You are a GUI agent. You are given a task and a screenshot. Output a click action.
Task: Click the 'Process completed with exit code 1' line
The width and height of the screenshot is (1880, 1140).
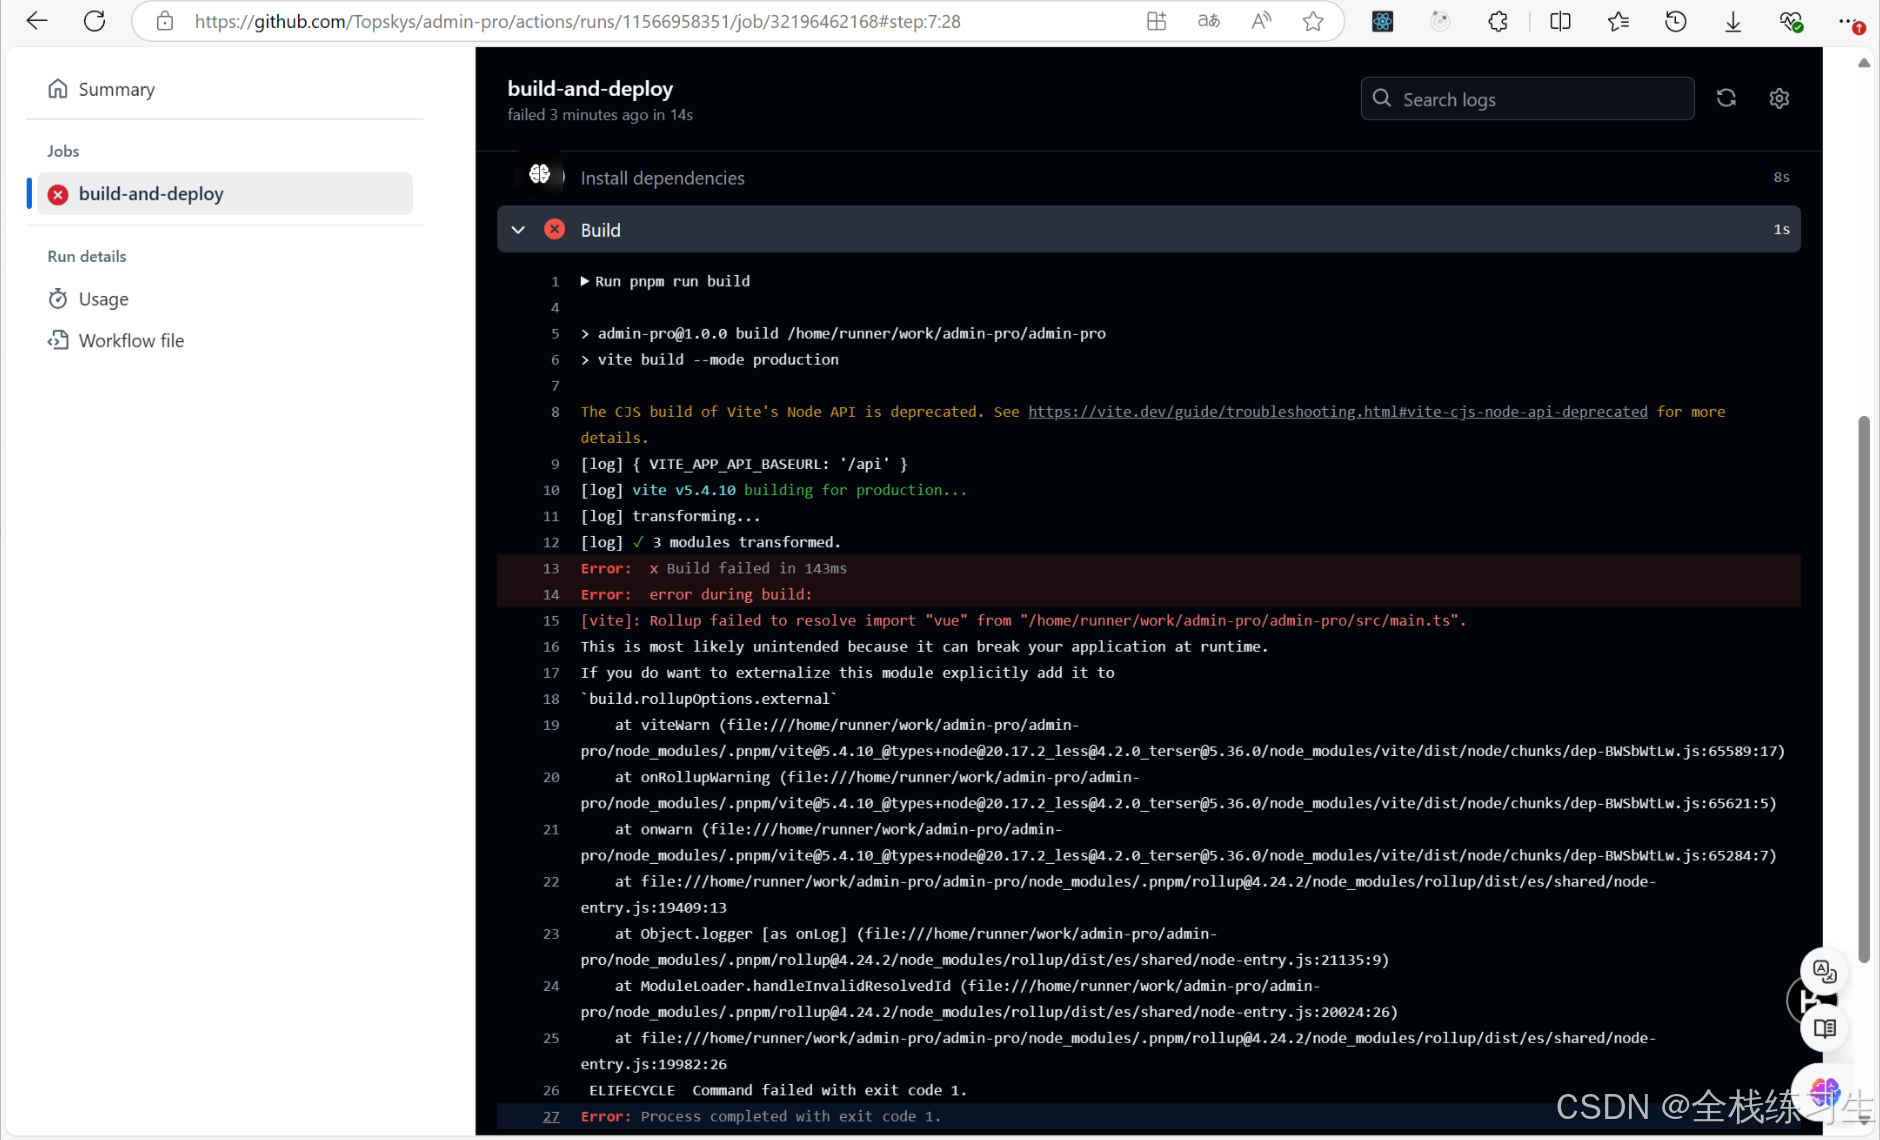click(761, 1116)
